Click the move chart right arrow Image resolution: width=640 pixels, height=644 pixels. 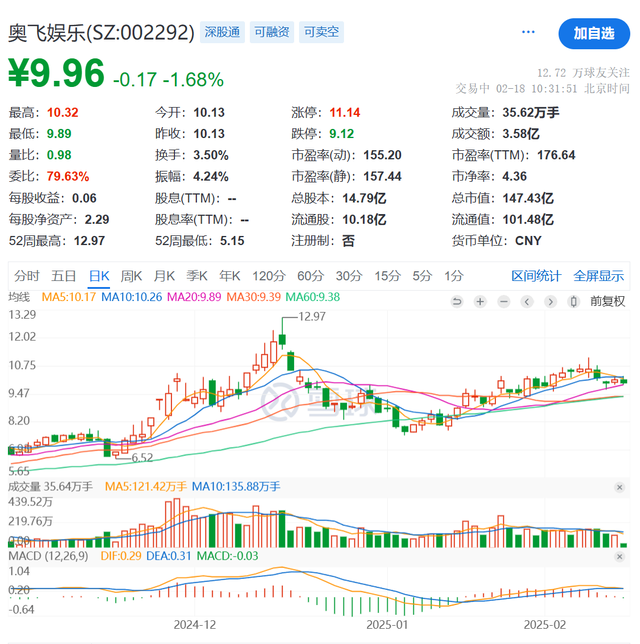coord(550,302)
